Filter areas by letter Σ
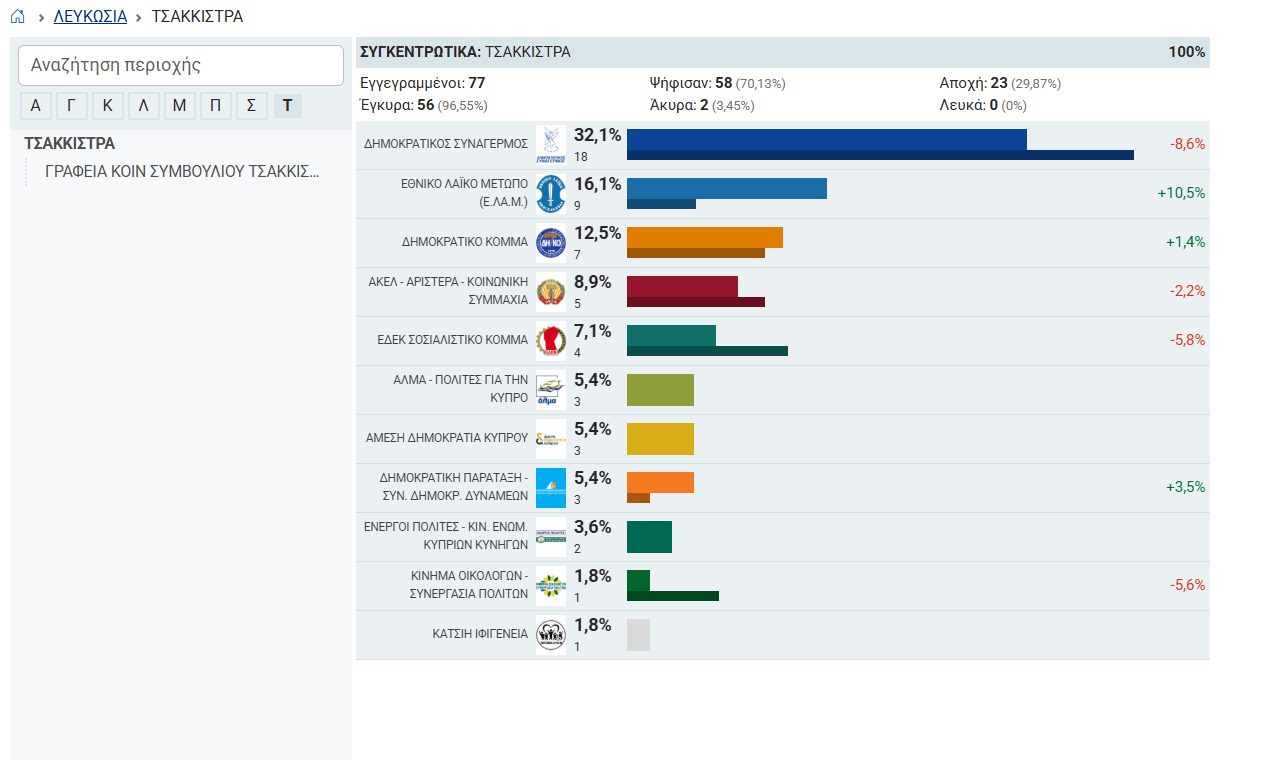1277x760 pixels. pos(252,105)
